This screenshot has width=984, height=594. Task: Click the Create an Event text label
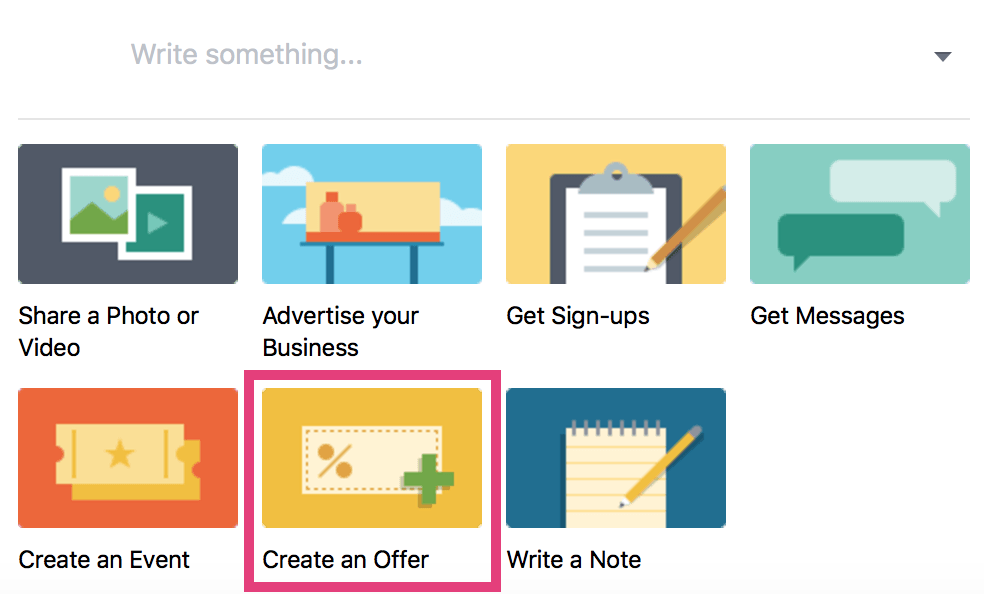pos(104,560)
